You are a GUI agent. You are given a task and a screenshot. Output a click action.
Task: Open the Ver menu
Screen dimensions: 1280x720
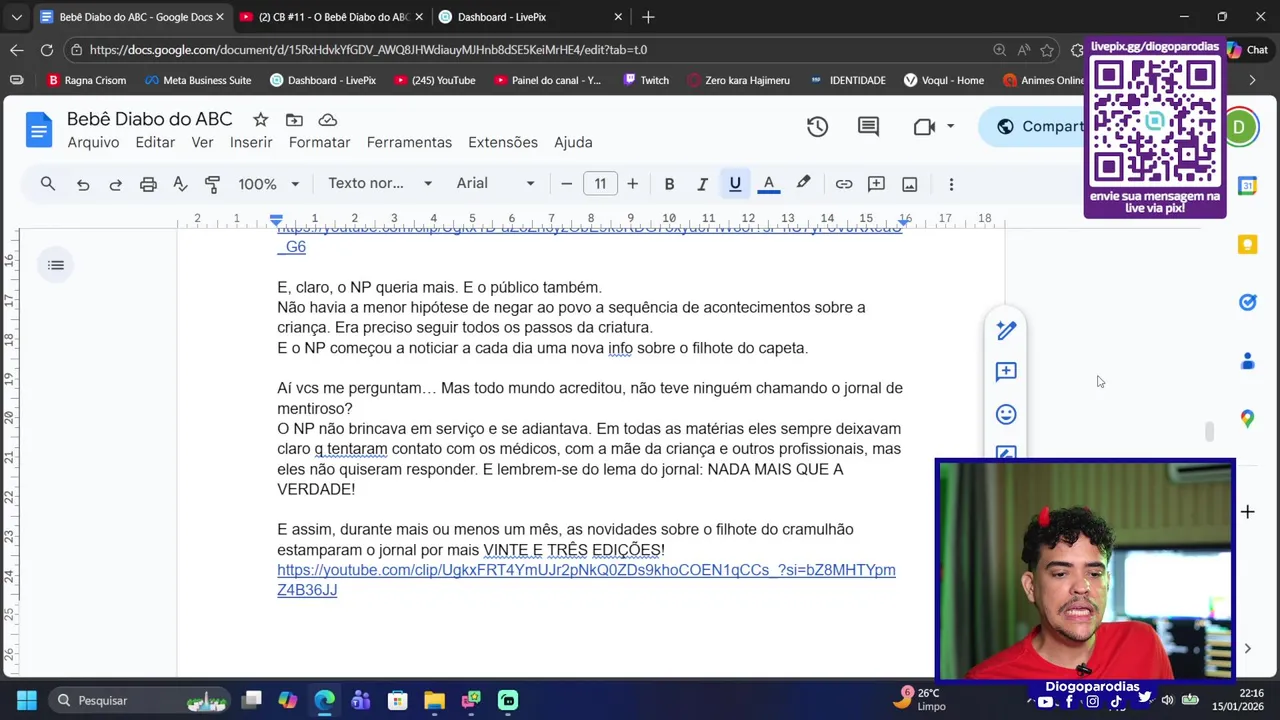click(202, 143)
